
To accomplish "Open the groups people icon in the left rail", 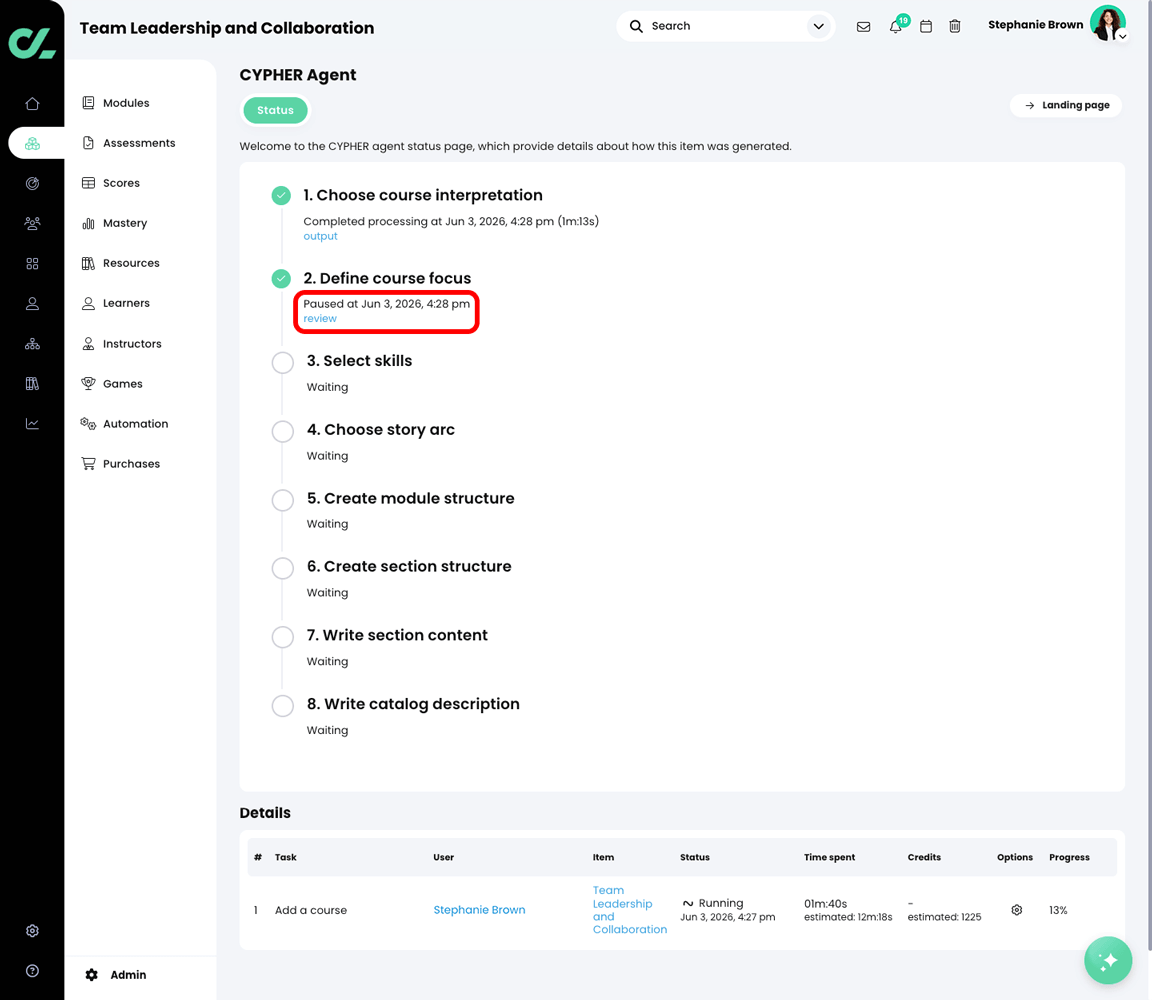I will point(32,223).
